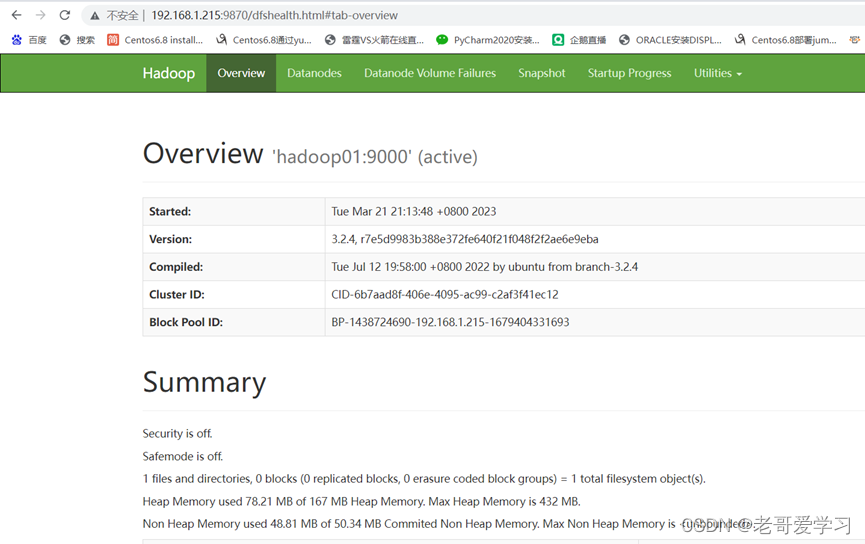This screenshot has height=544, width=865.
Task: Click the Cluster ID value CID-6b7aad8f
Action: pyautogui.click(x=445, y=295)
